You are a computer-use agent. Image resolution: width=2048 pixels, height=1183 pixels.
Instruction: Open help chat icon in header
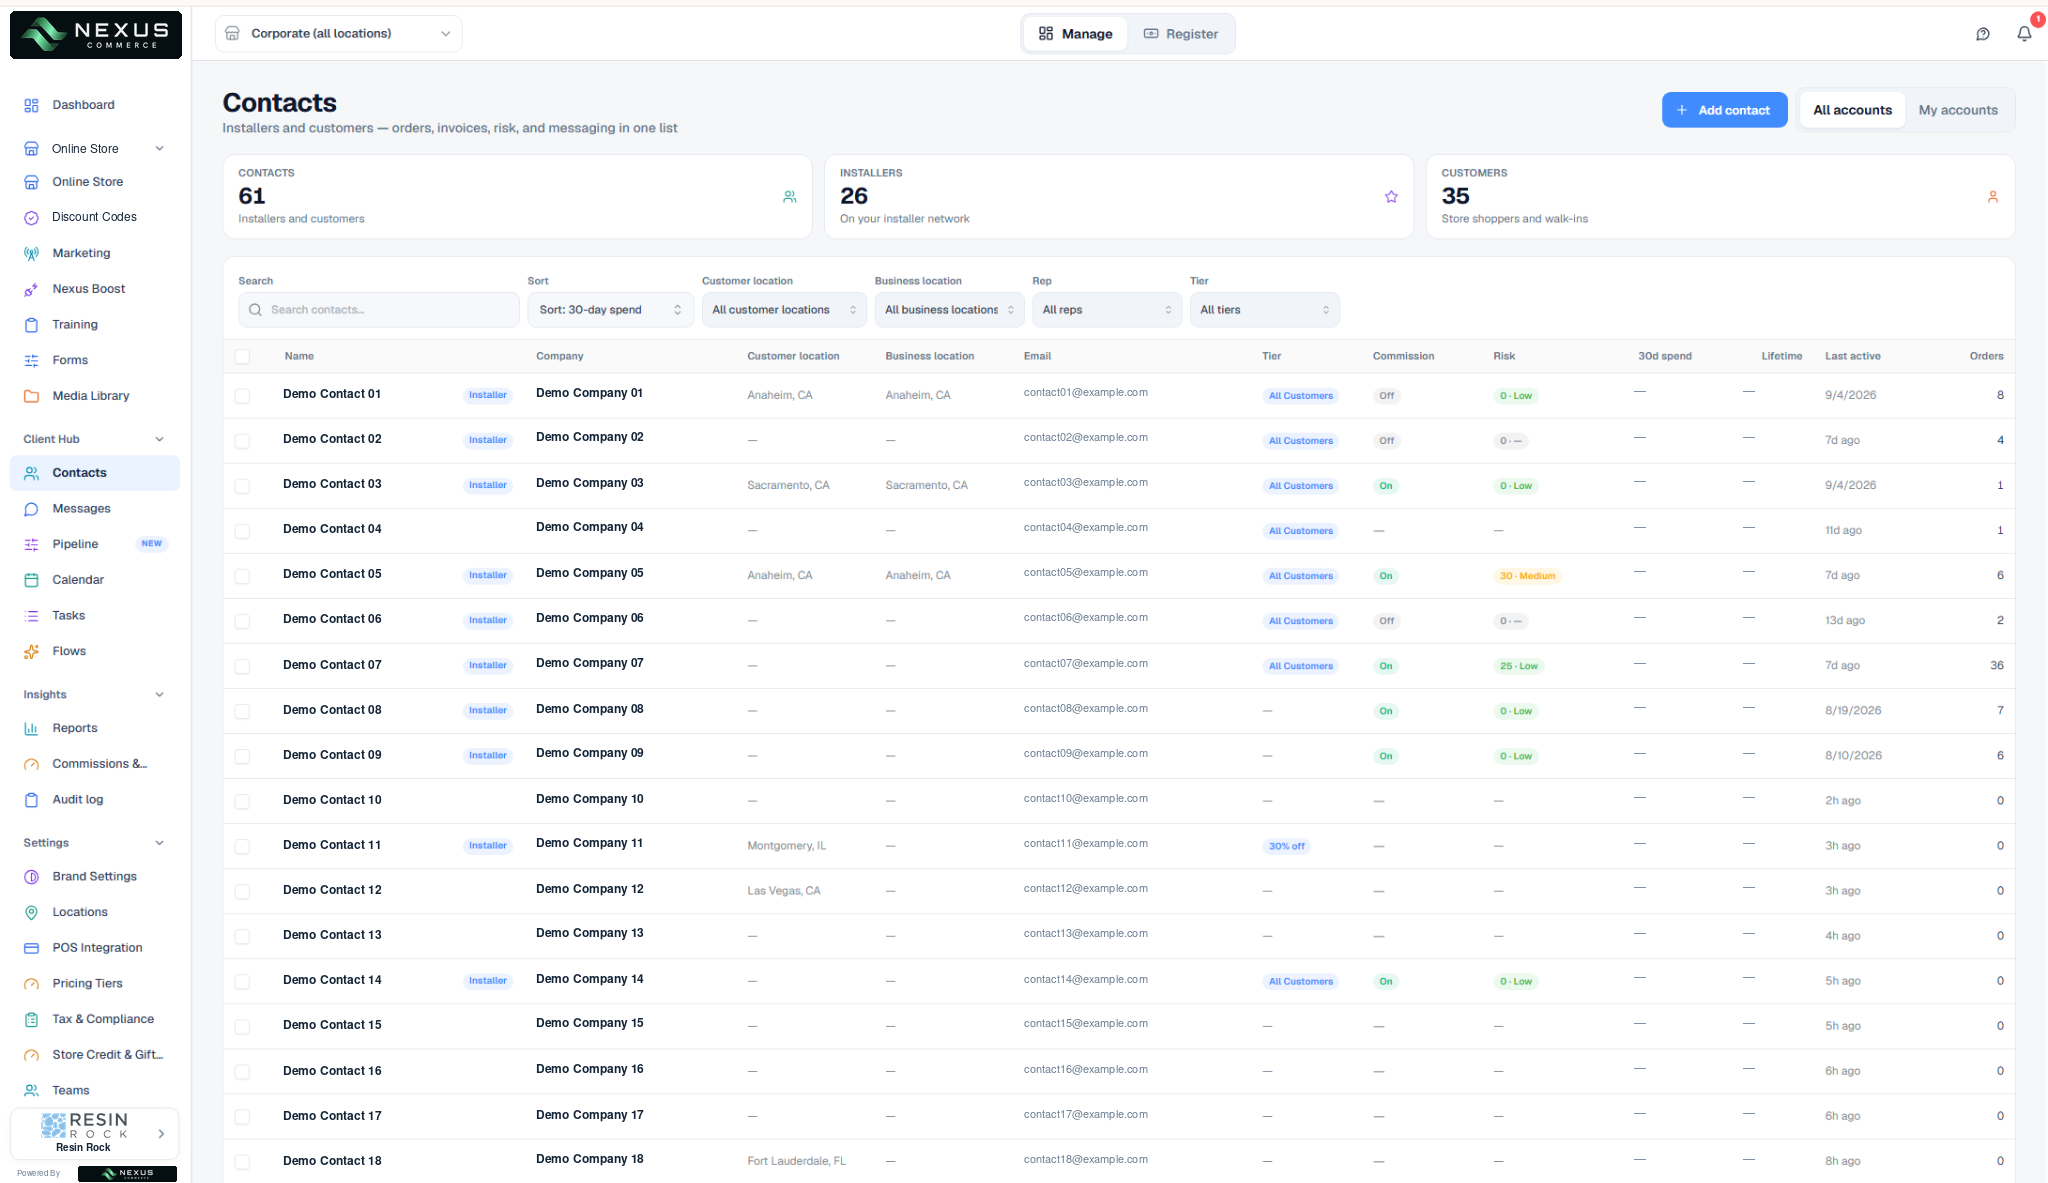[x=1983, y=34]
